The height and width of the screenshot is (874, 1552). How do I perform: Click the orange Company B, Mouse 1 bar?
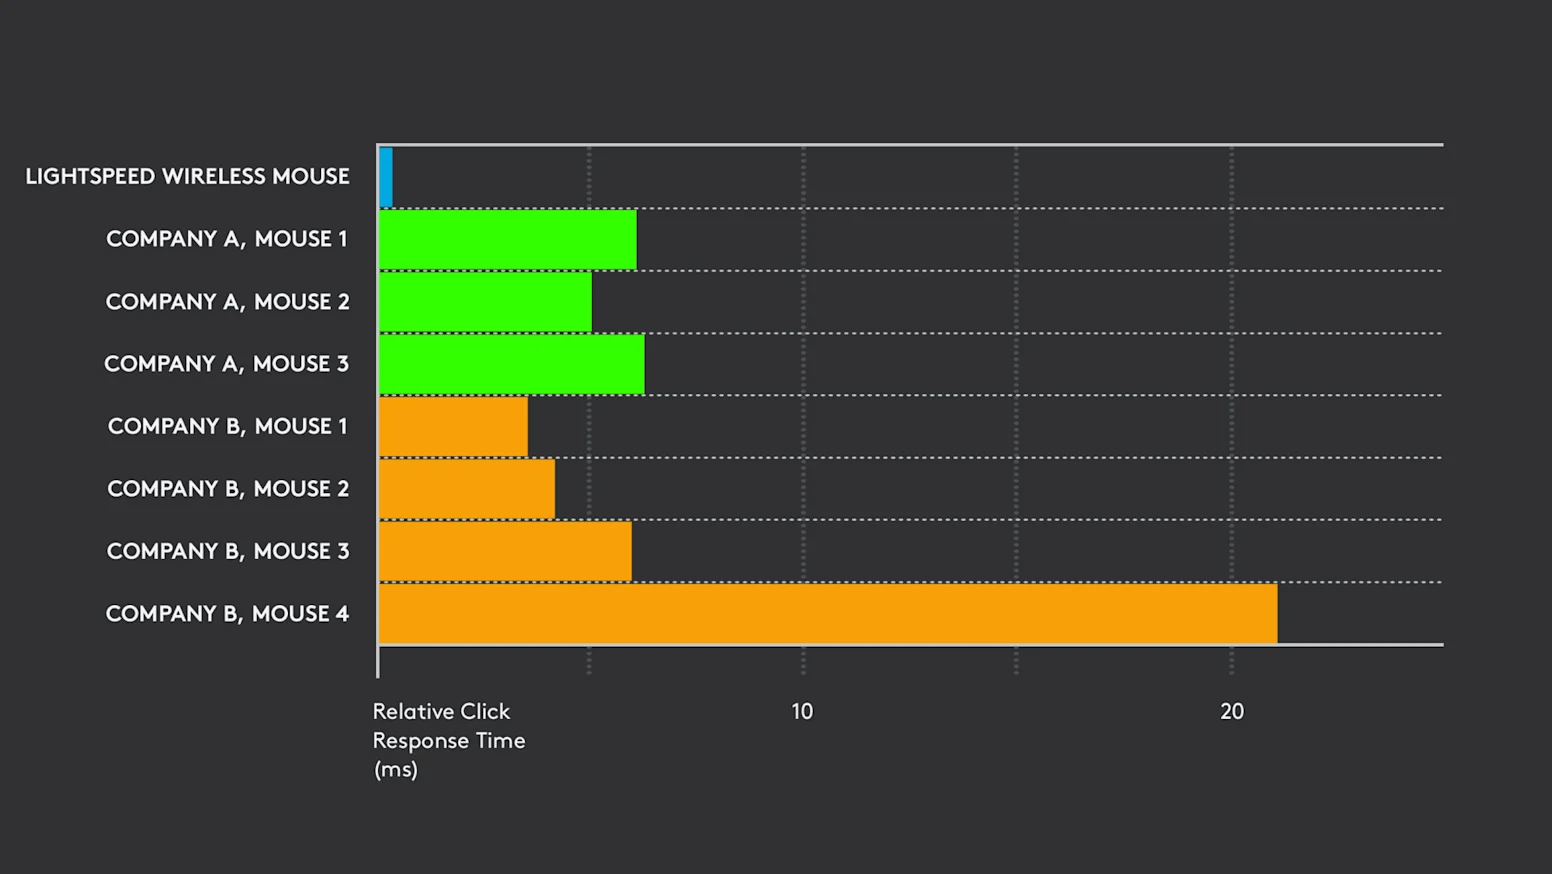click(453, 427)
